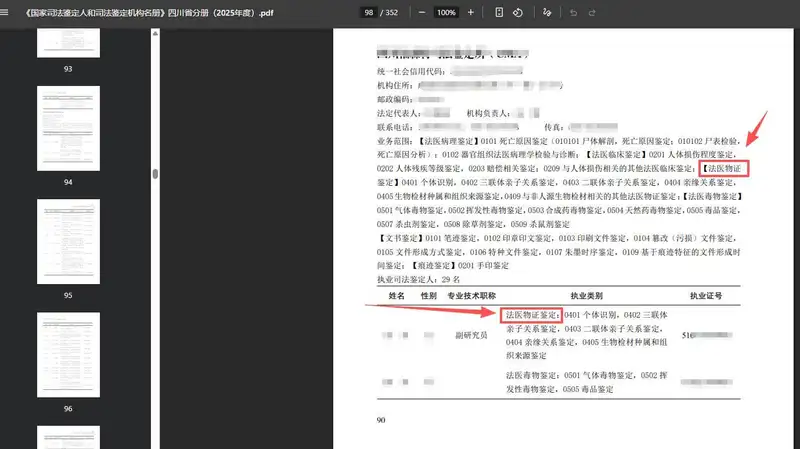
Task: Click the 机构负责人 label
Action: [489, 113]
